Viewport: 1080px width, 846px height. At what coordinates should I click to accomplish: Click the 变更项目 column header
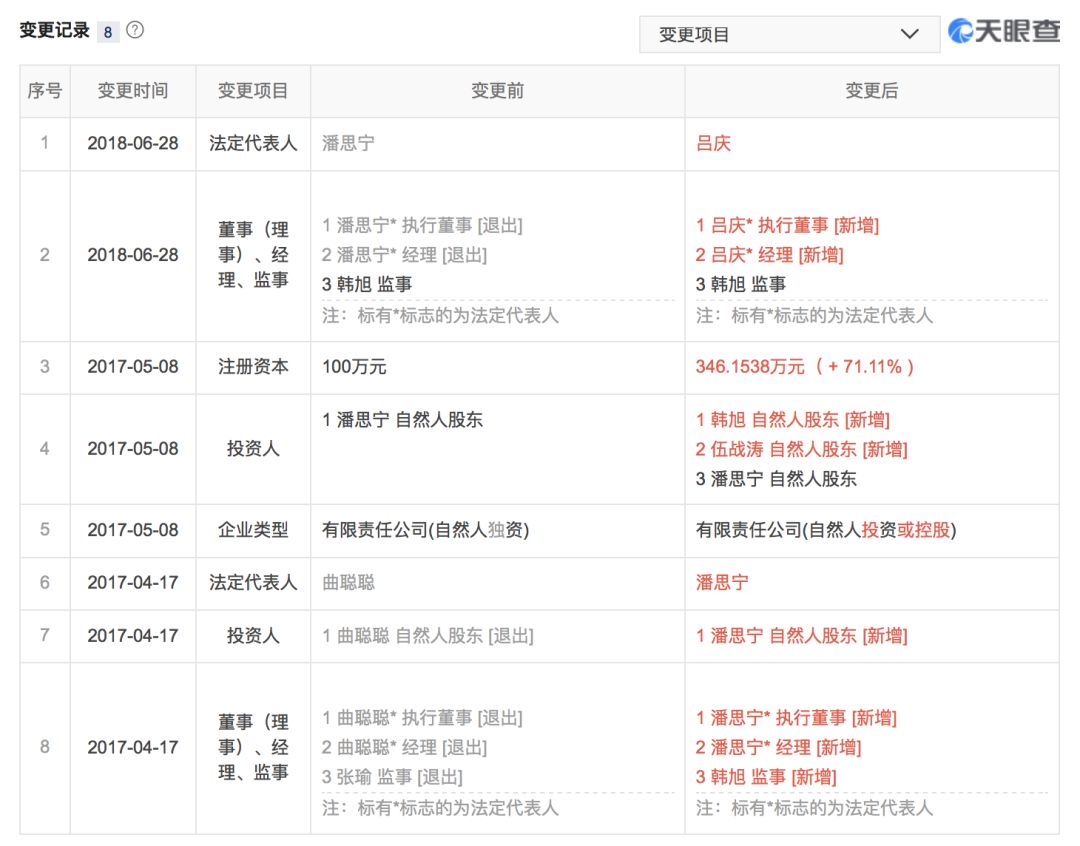pyautogui.click(x=253, y=91)
